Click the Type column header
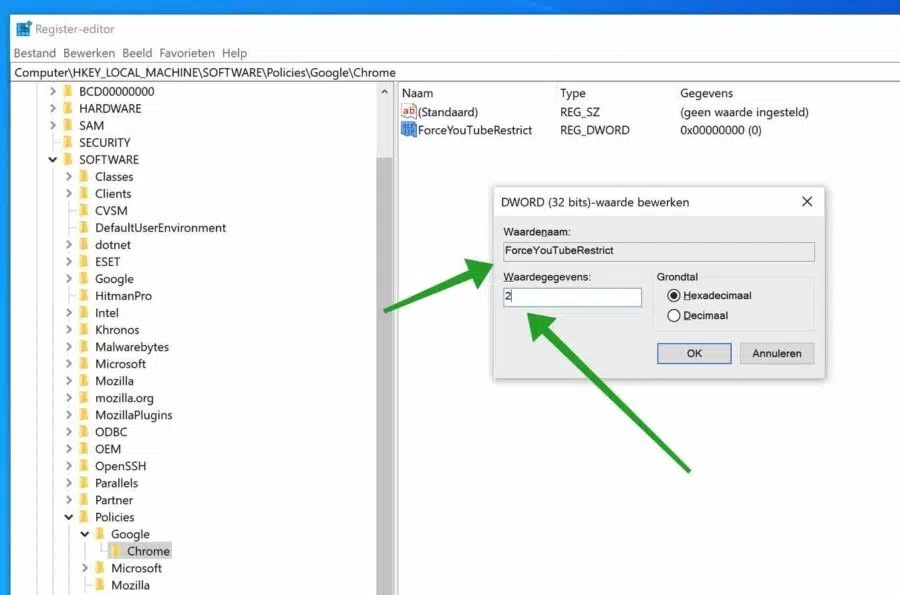This screenshot has height=595, width=900. tap(573, 93)
